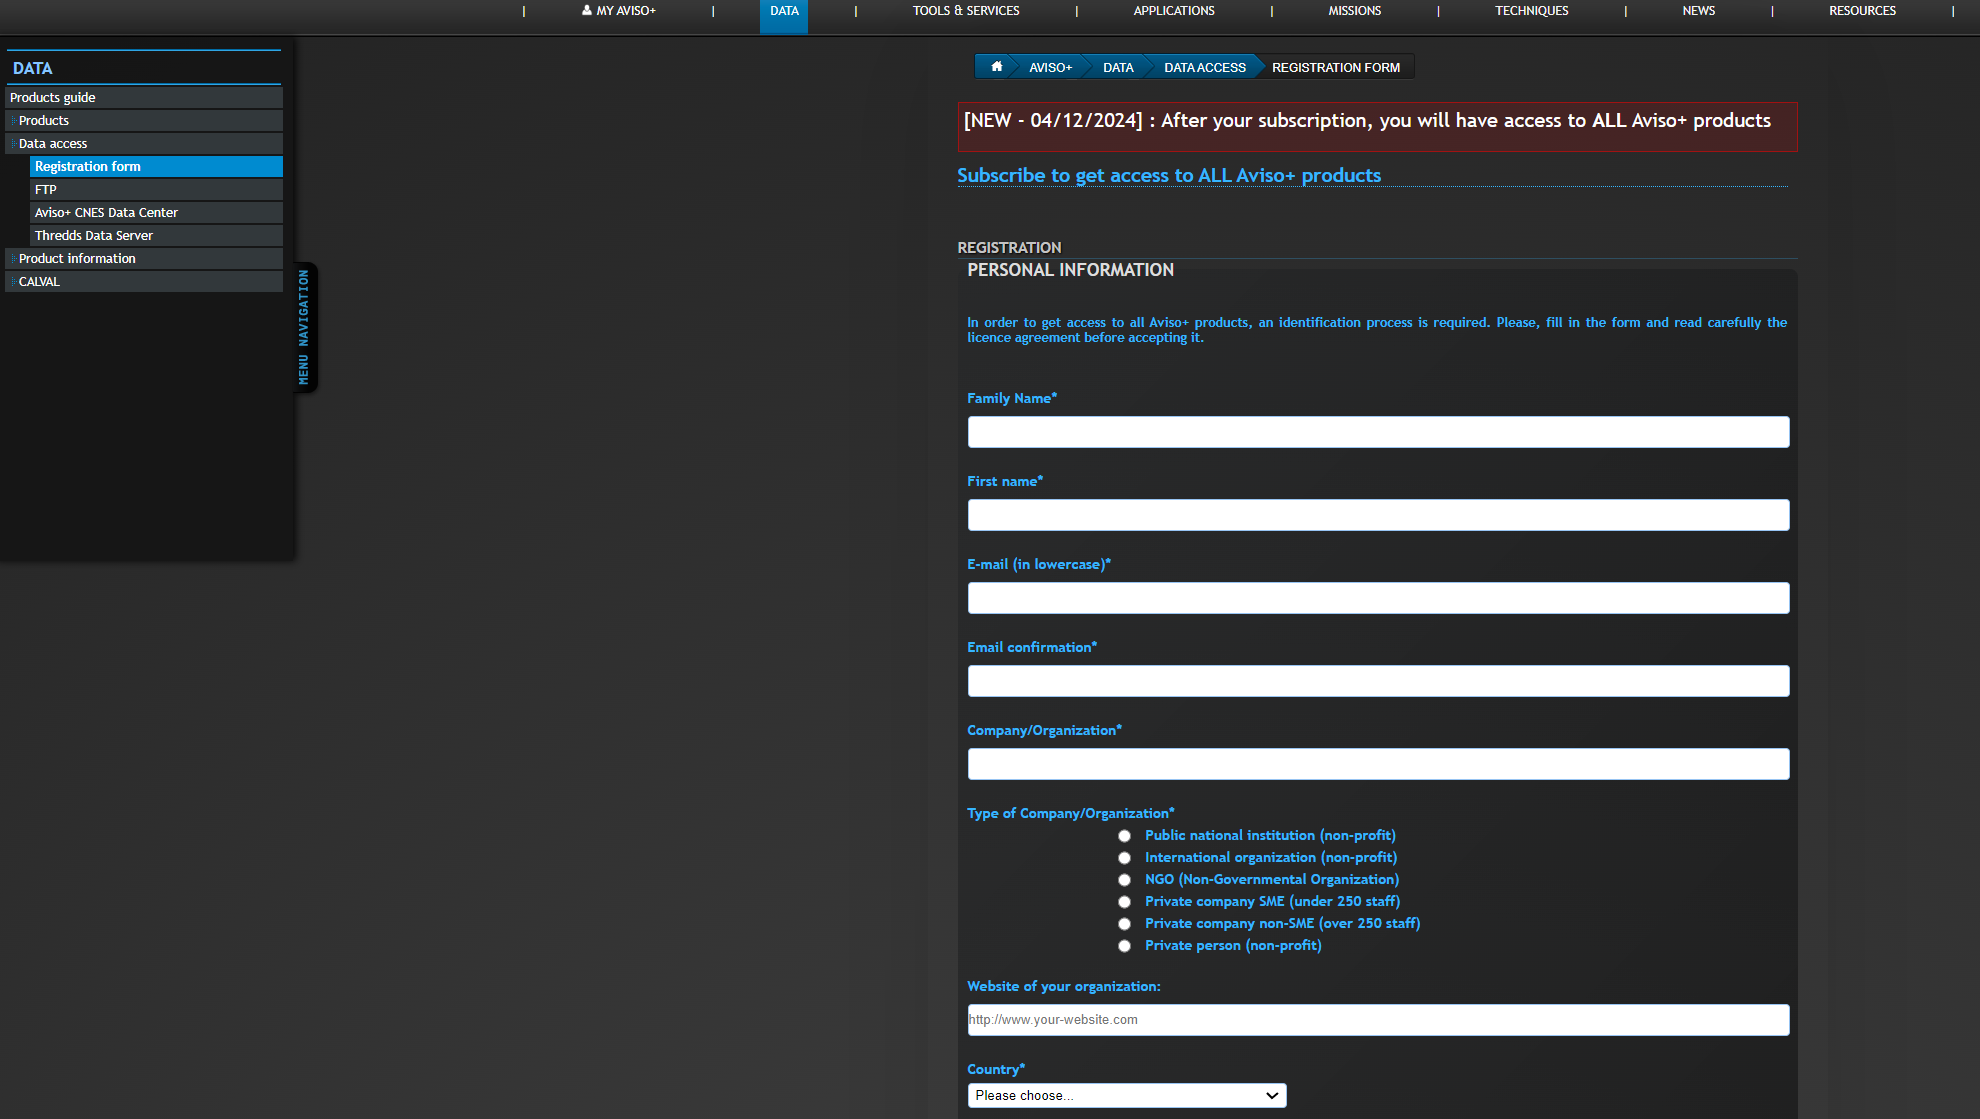This screenshot has width=1980, height=1119.
Task: Focus the E-mail (in lowercase) input
Action: pyautogui.click(x=1377, y=598)
